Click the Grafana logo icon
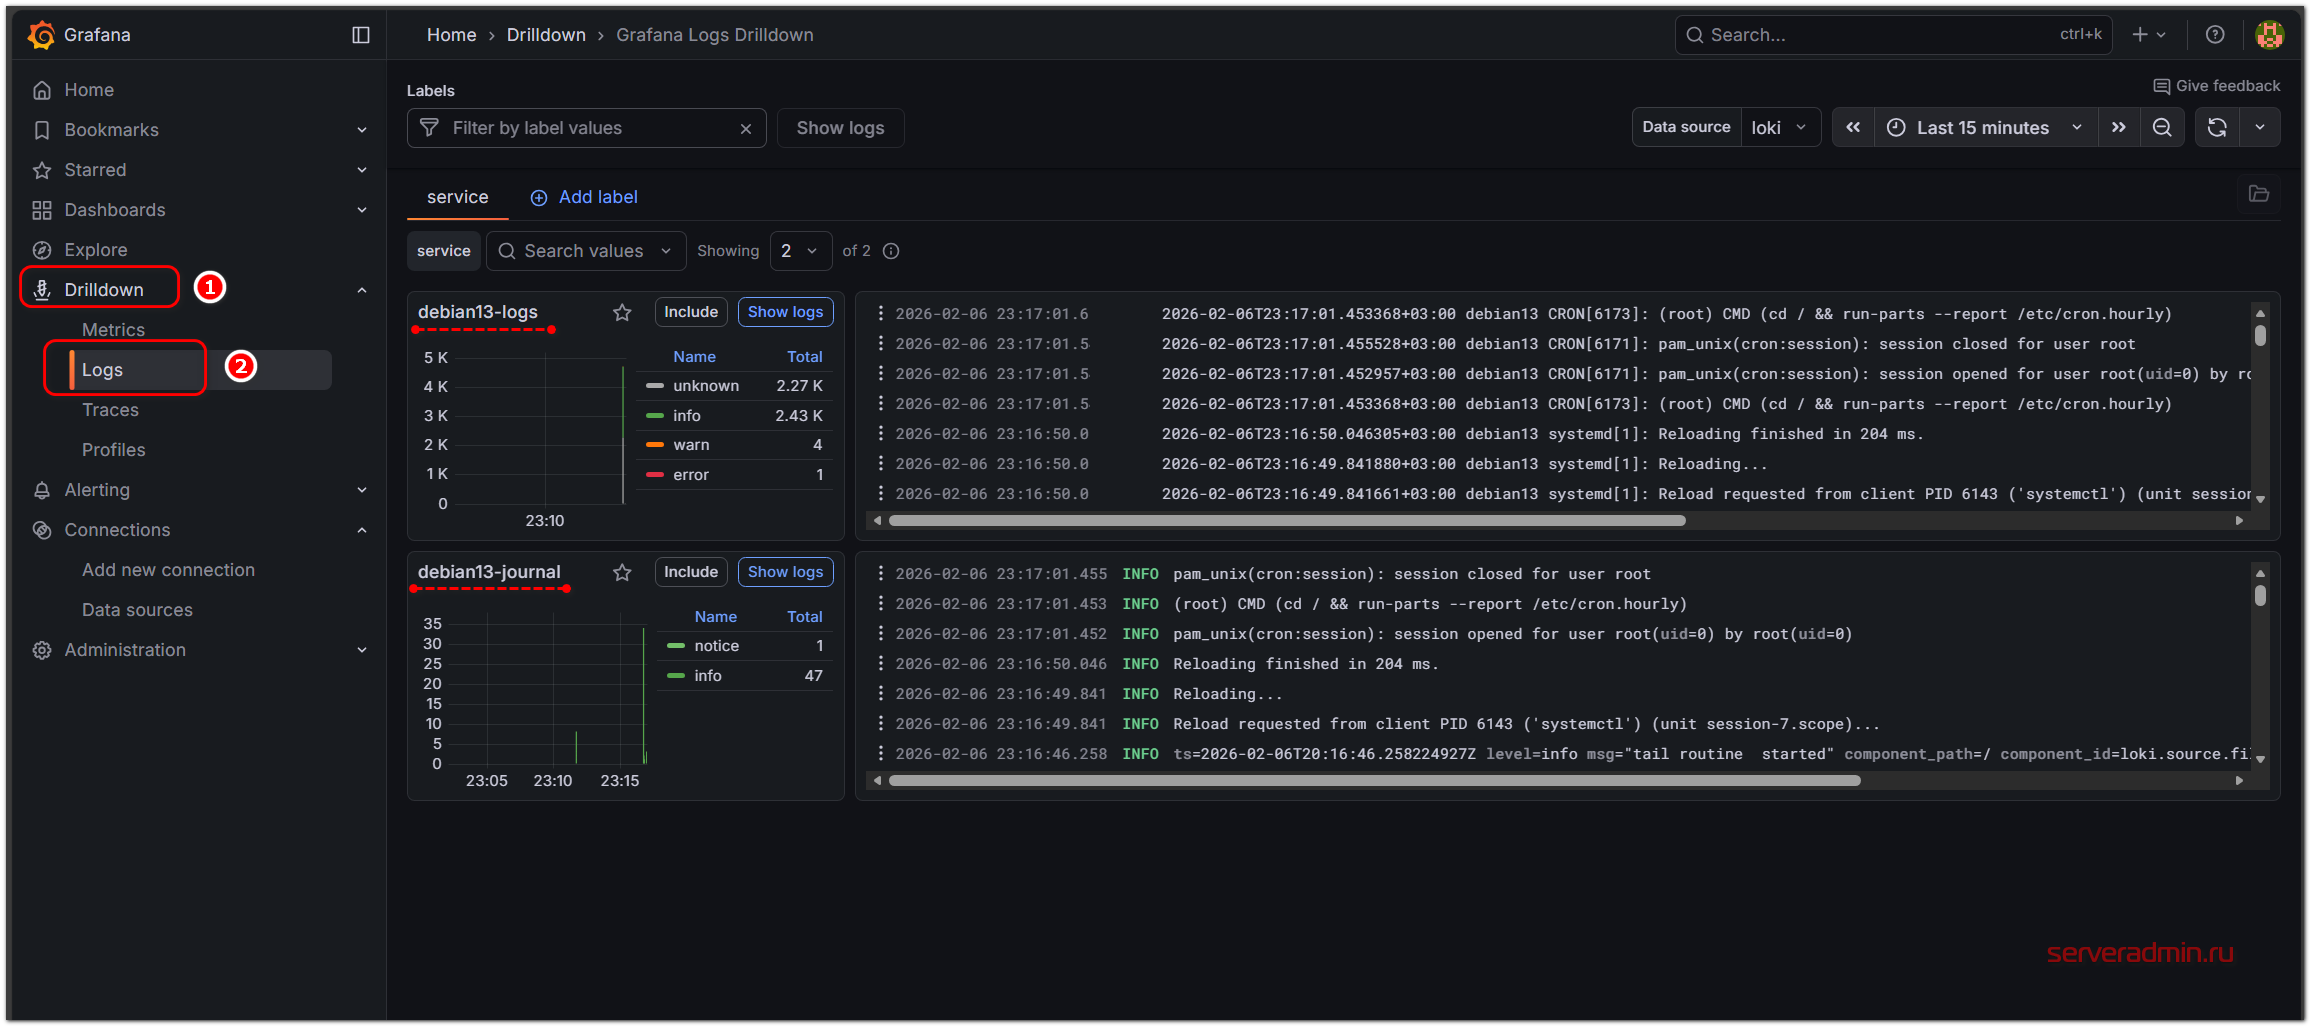Screen dimensions: 2310x1026 coord(41,35)
